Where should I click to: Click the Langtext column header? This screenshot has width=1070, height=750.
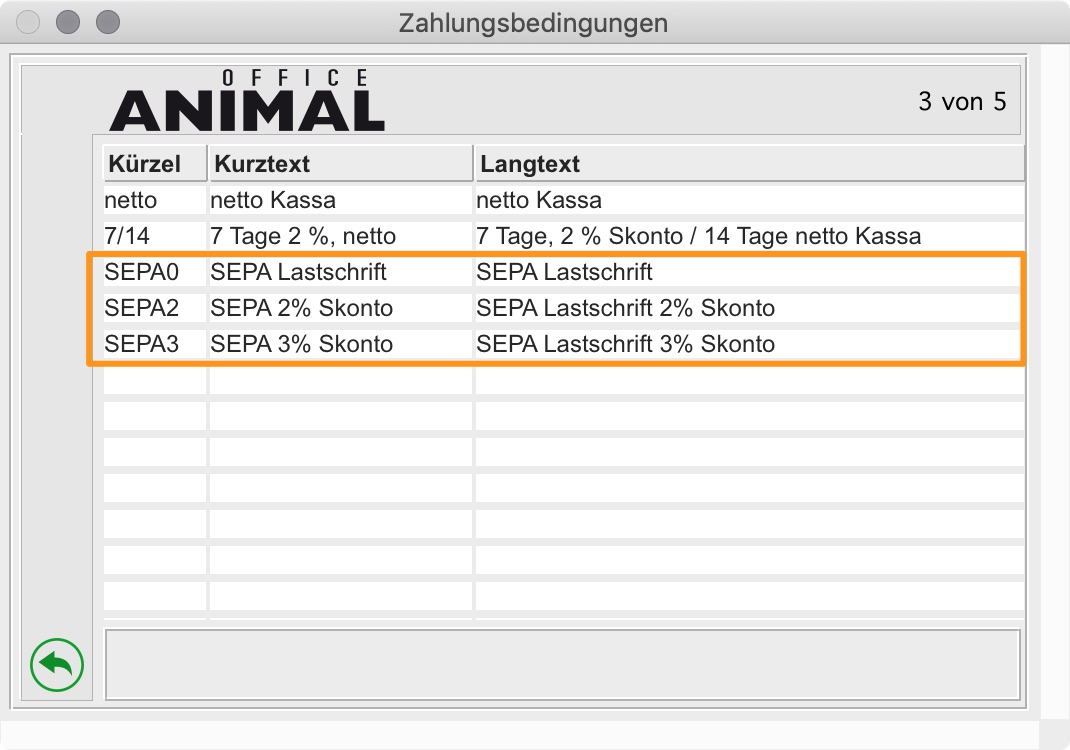(748, 163)
